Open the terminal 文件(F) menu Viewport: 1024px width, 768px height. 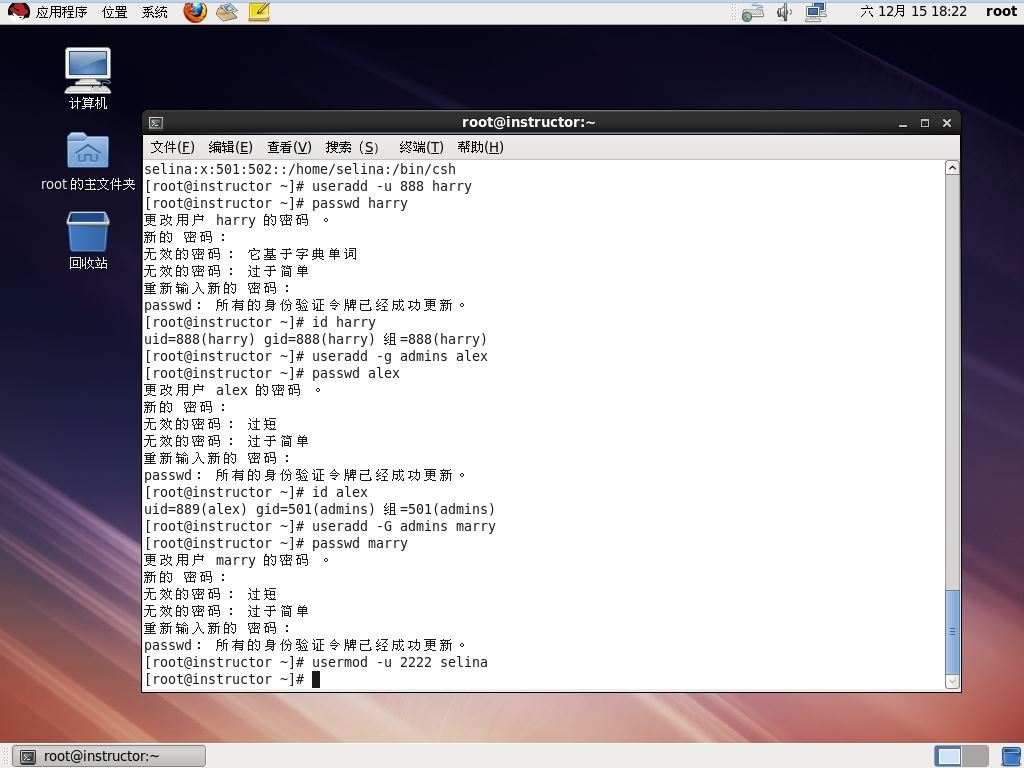coord(172,148)
